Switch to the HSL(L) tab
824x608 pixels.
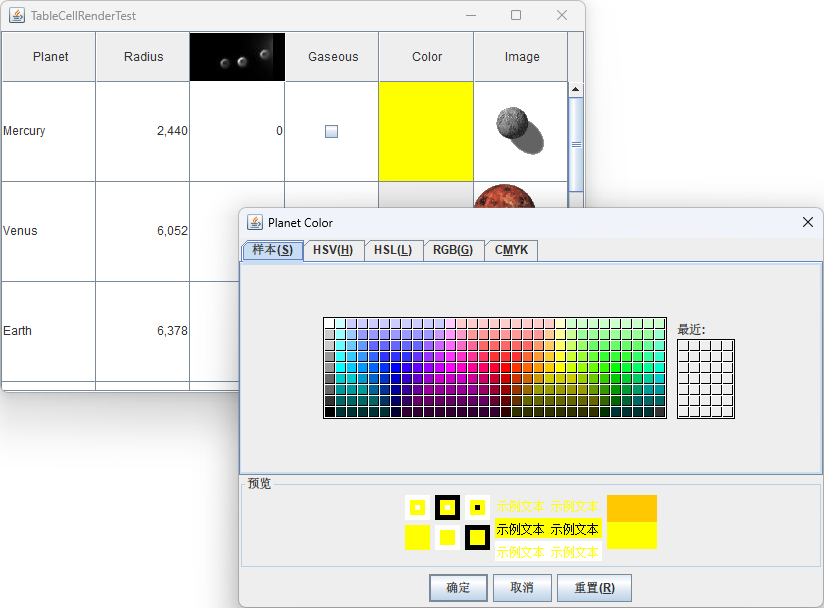click(x=393, y=250)
